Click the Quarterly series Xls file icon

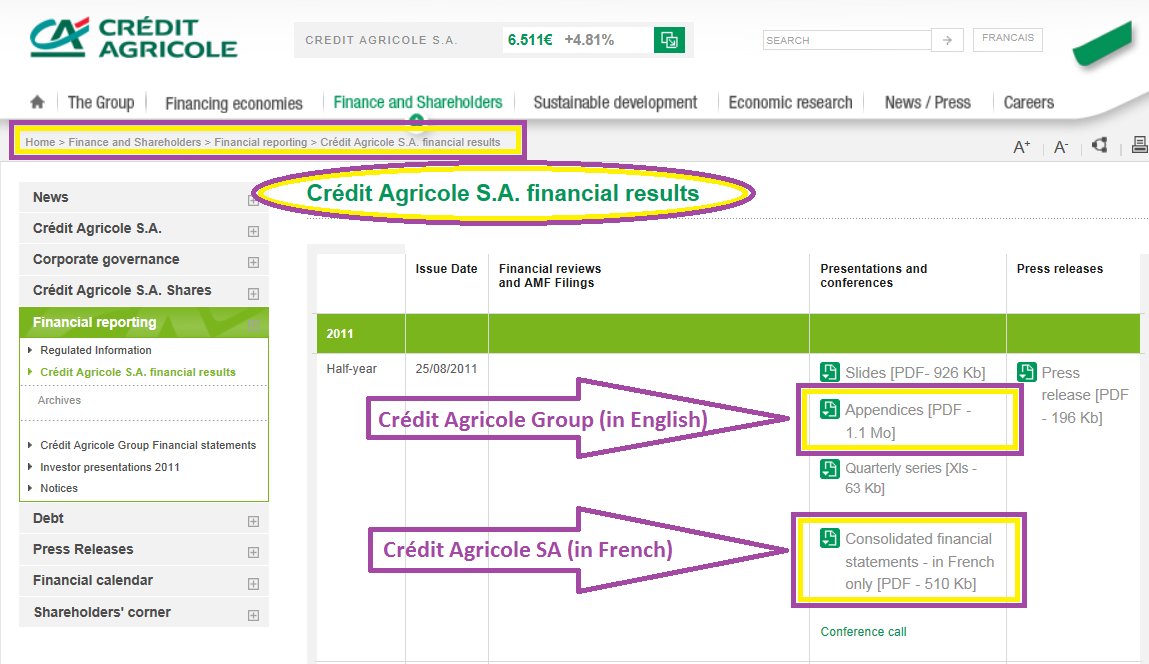[830, 468]
